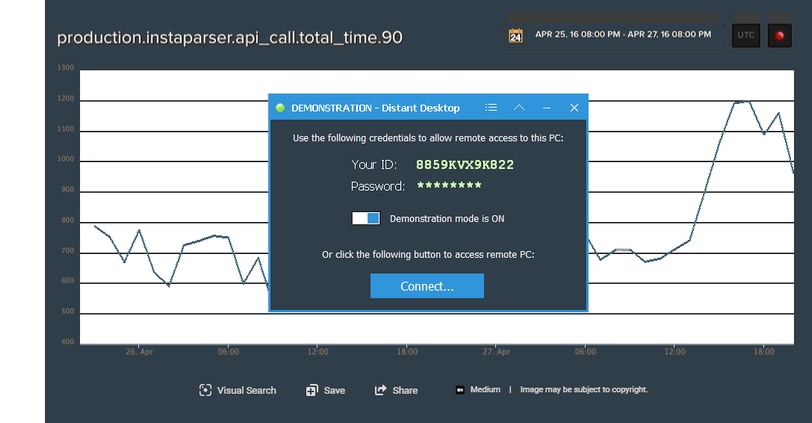Viewport: 812px width, 423px height.
Task: Click the red record indicator button
Action: click(x=779, y=36)
